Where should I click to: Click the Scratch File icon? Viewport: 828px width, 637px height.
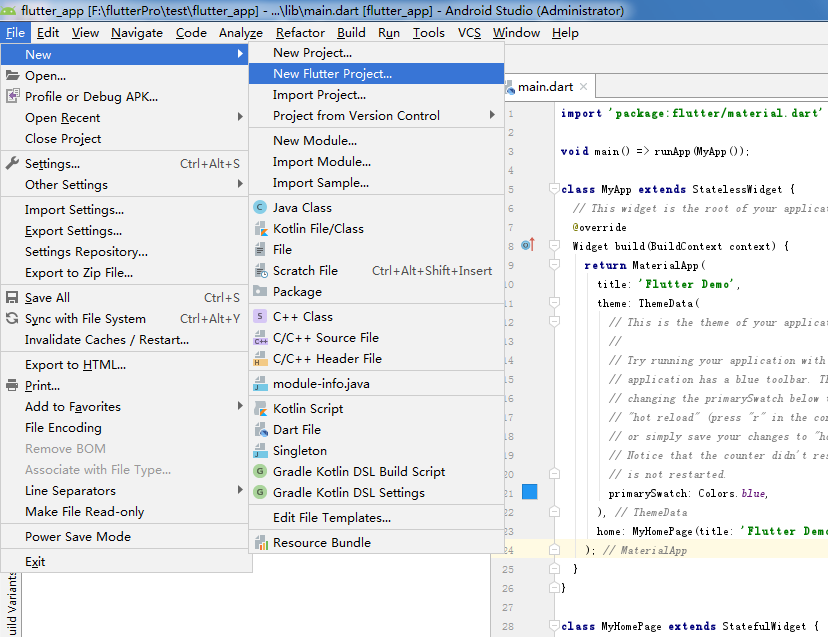click(261, 270)
